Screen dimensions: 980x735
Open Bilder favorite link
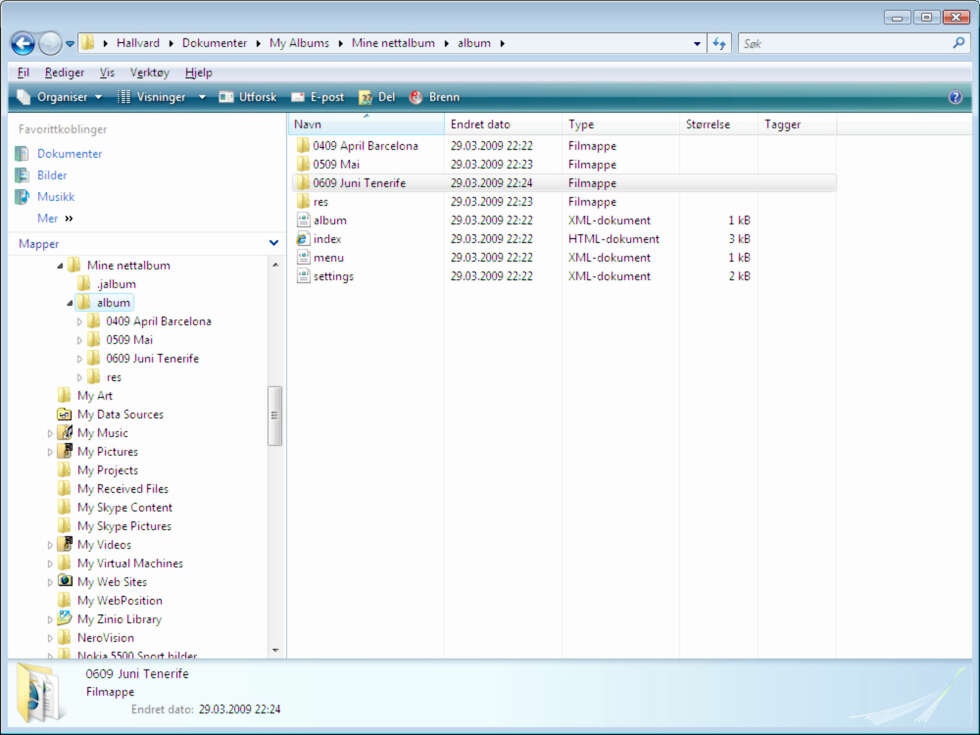(x=52, y=176)
